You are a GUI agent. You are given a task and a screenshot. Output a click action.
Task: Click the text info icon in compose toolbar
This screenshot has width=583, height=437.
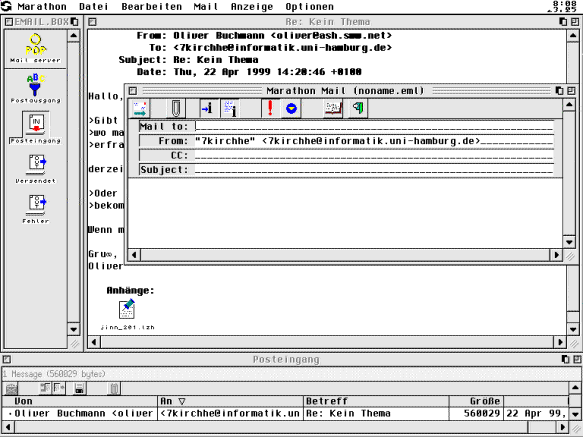click(x=230, y=109)
